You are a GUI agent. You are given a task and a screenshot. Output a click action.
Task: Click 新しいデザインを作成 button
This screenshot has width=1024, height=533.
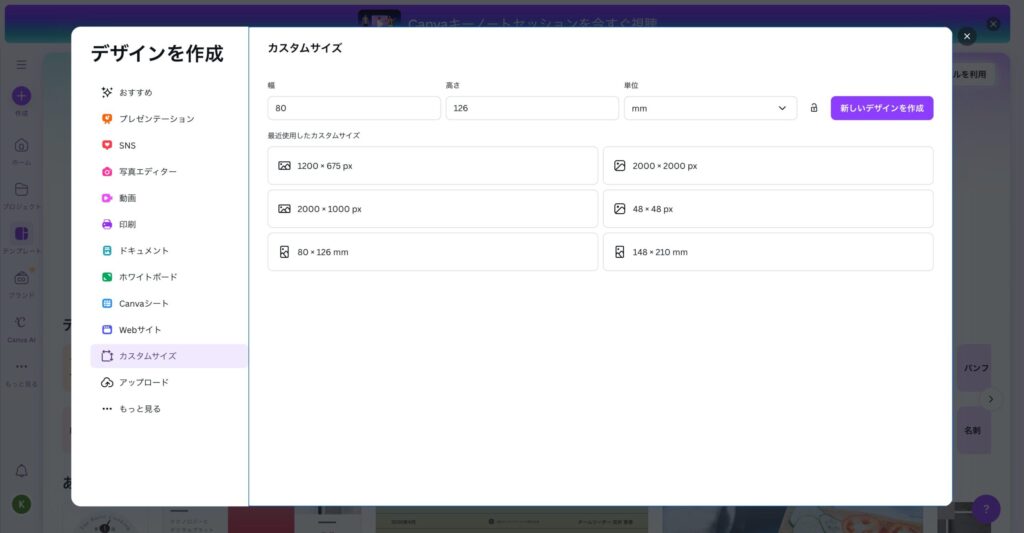881,108
